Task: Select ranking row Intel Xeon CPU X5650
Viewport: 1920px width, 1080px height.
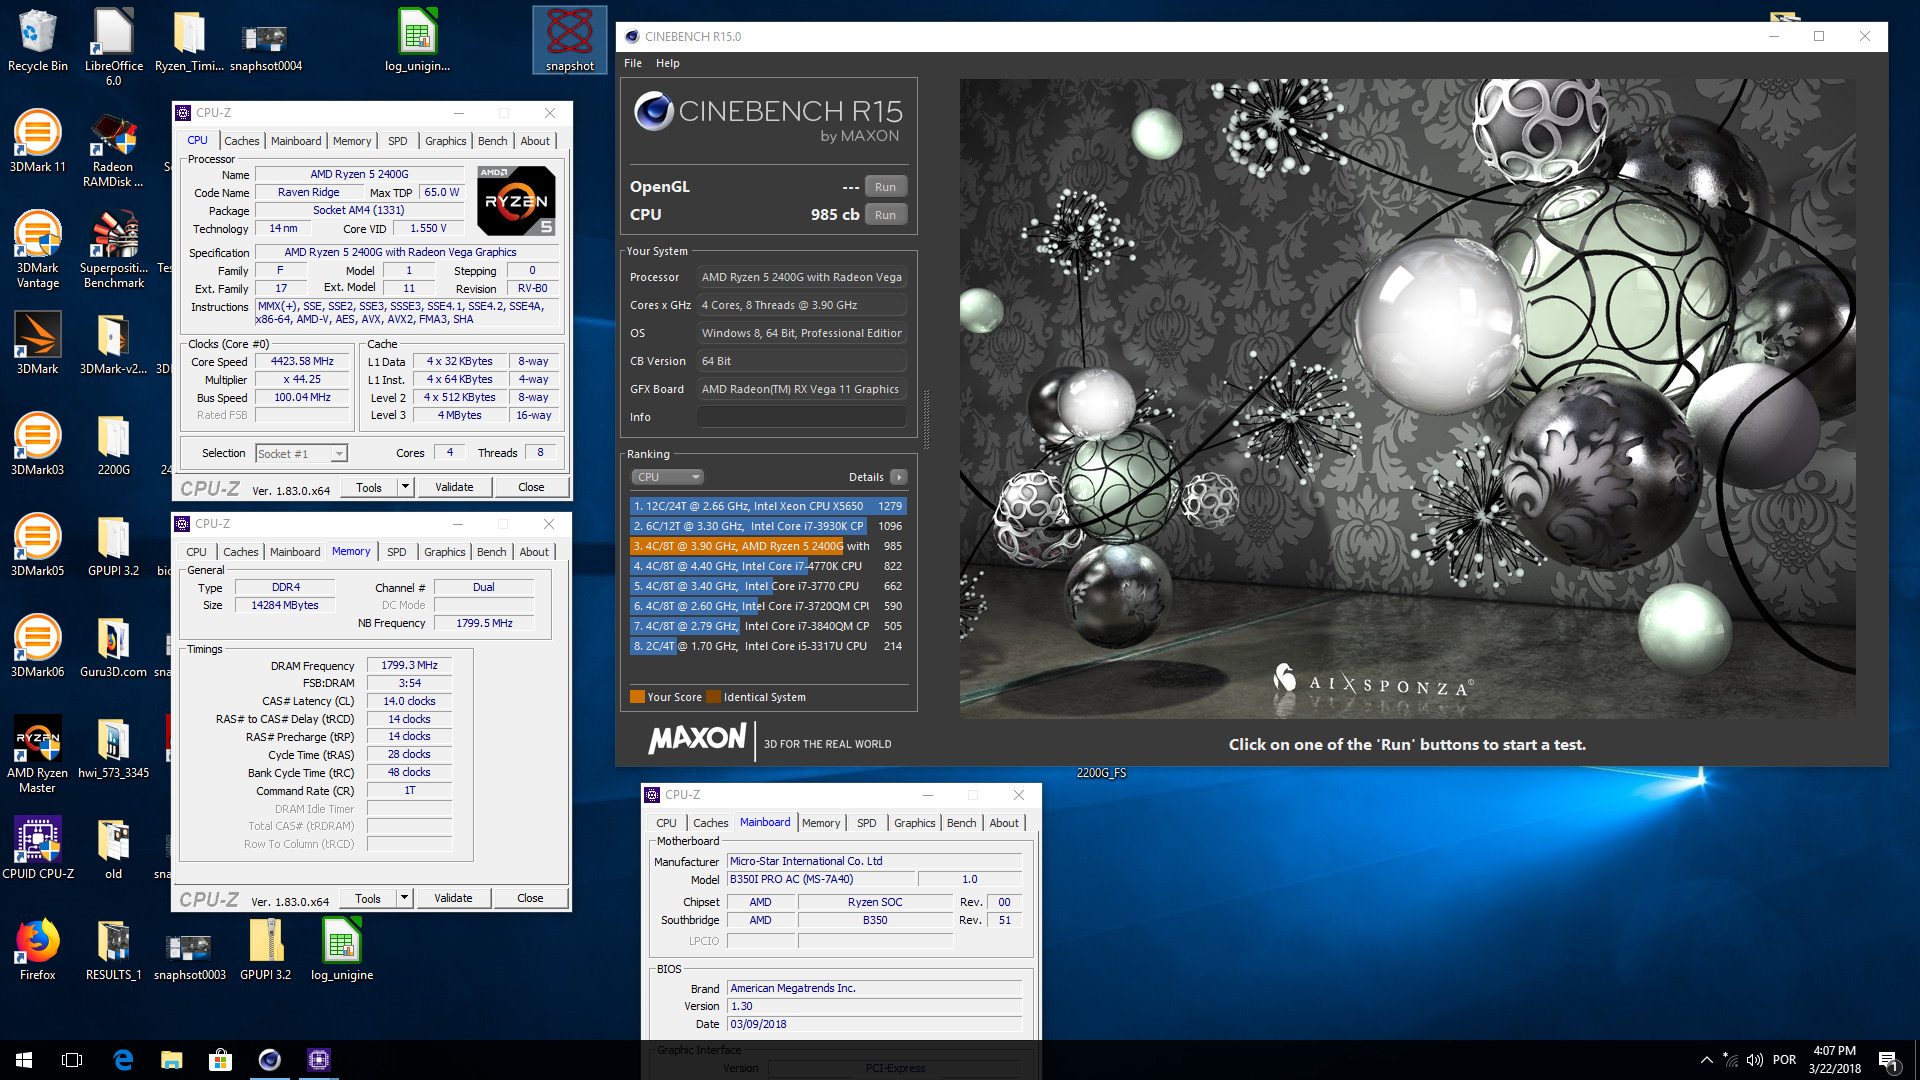Action: pos(768,506)
